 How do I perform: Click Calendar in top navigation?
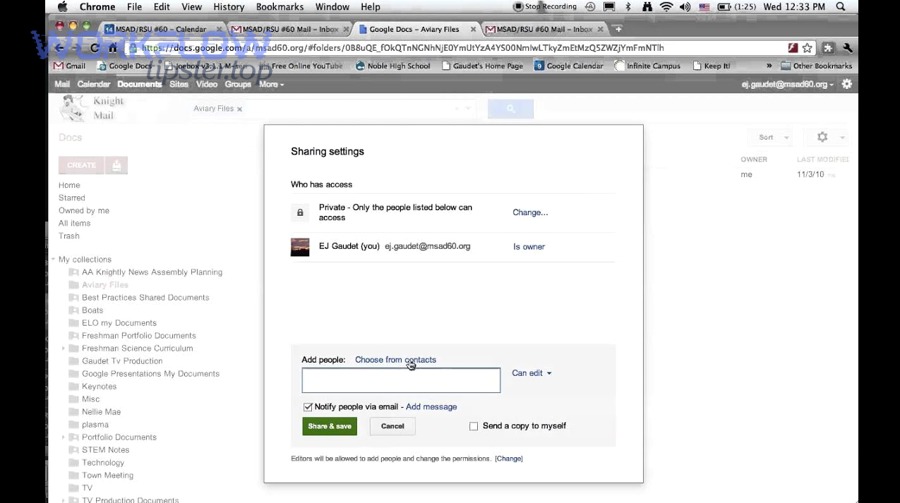pos(94,84)
